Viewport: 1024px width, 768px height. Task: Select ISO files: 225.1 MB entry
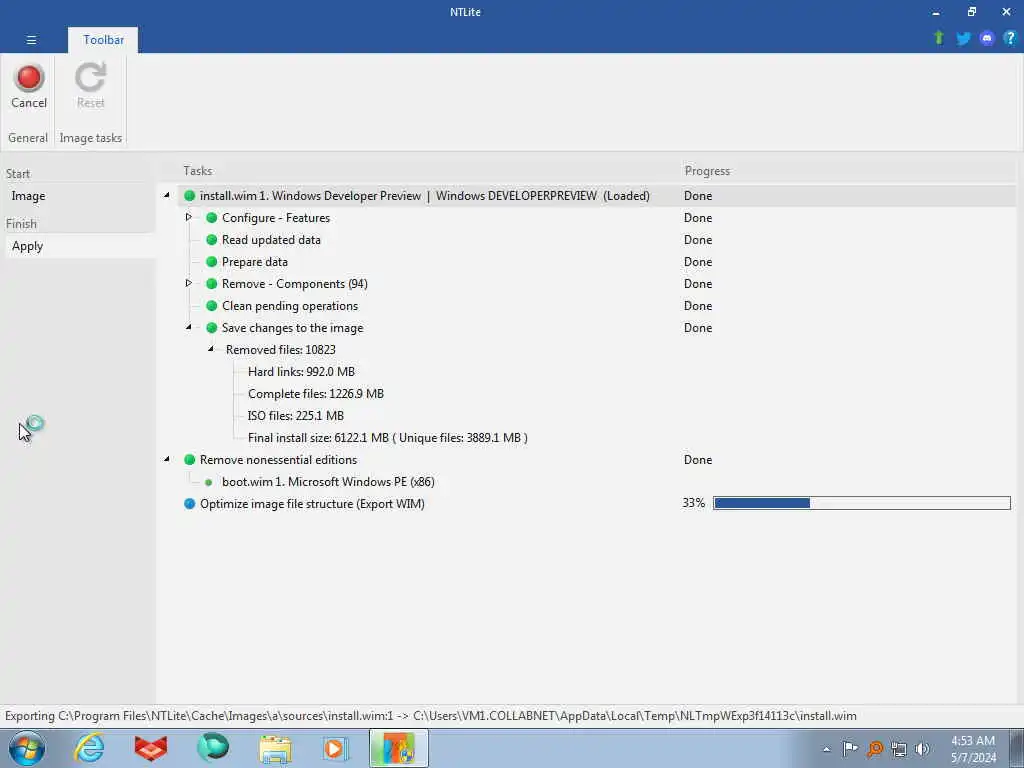[x=295, y=416]
